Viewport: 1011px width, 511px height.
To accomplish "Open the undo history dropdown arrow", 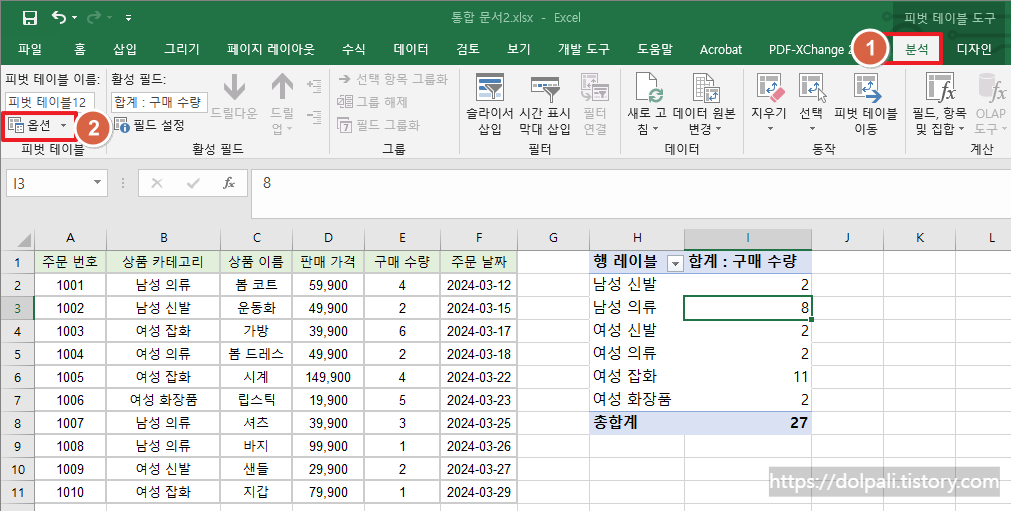I will pos(74,18).
